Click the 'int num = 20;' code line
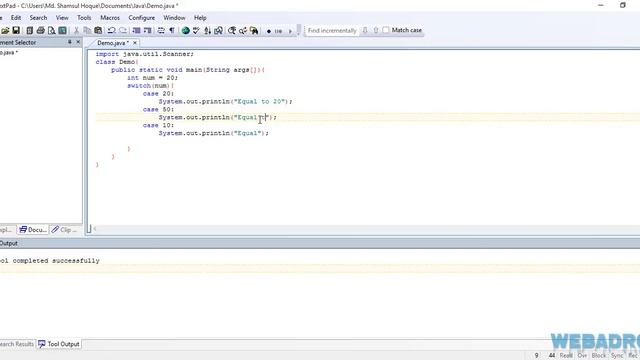 [152, 78]
